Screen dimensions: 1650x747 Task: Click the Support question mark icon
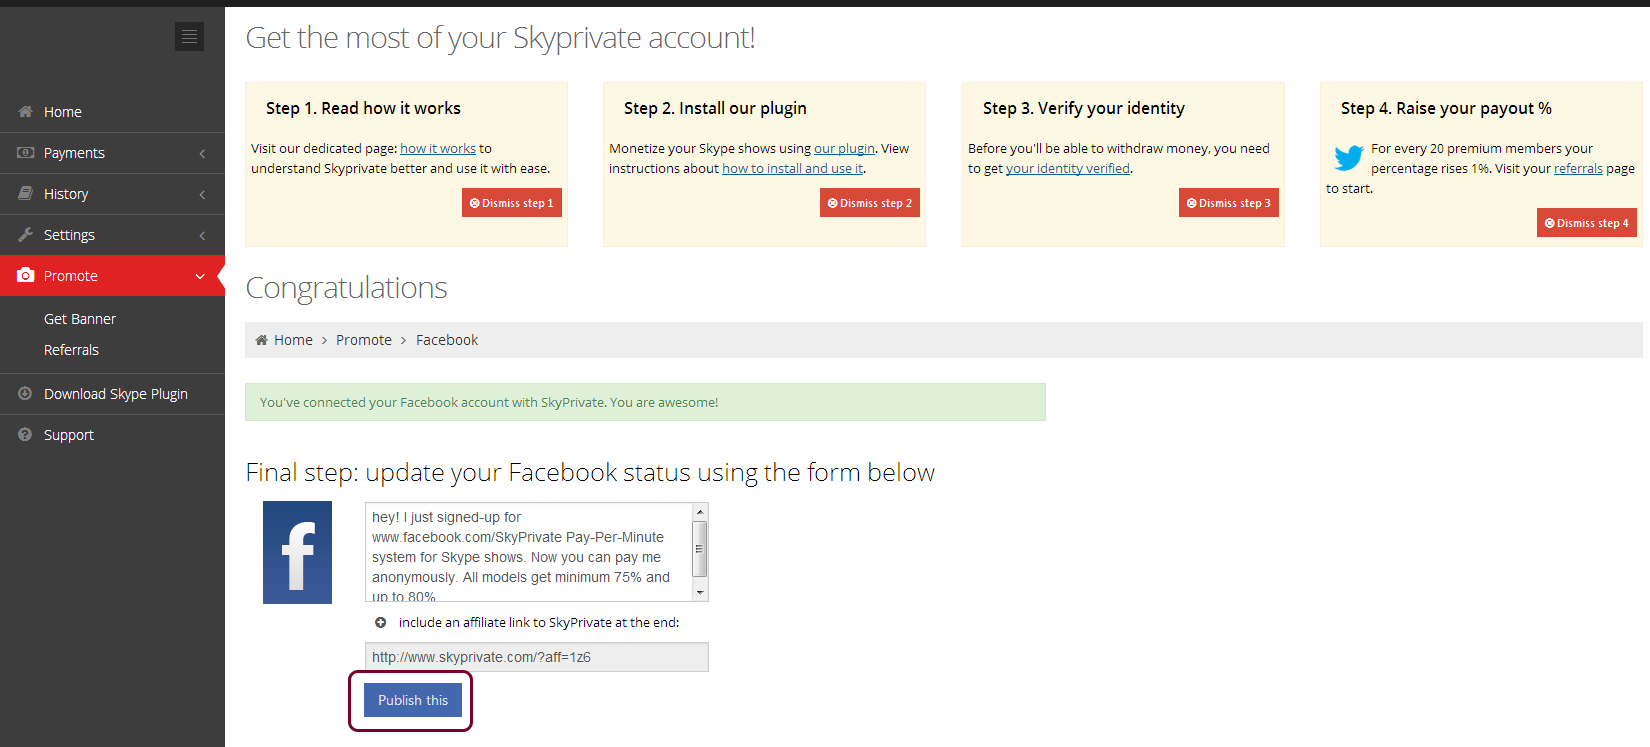click(25, 434)
